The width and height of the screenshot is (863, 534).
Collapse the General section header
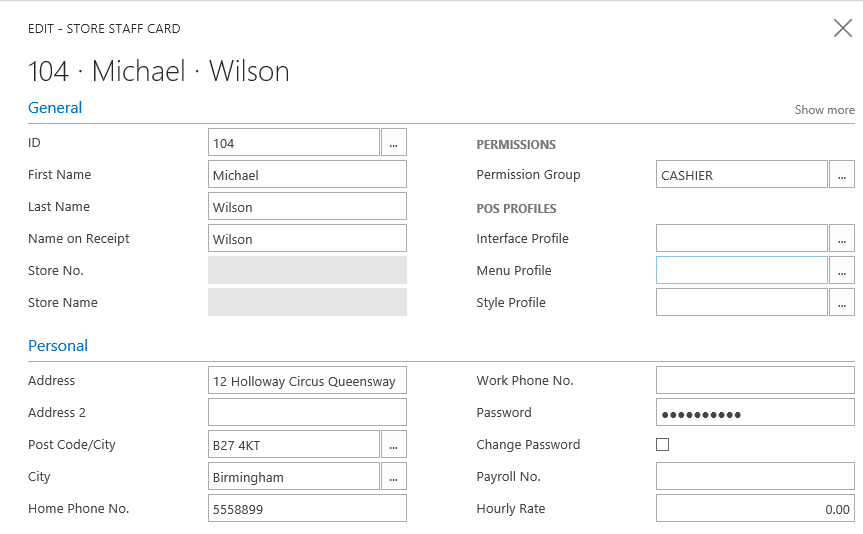(x=55, y=108)
